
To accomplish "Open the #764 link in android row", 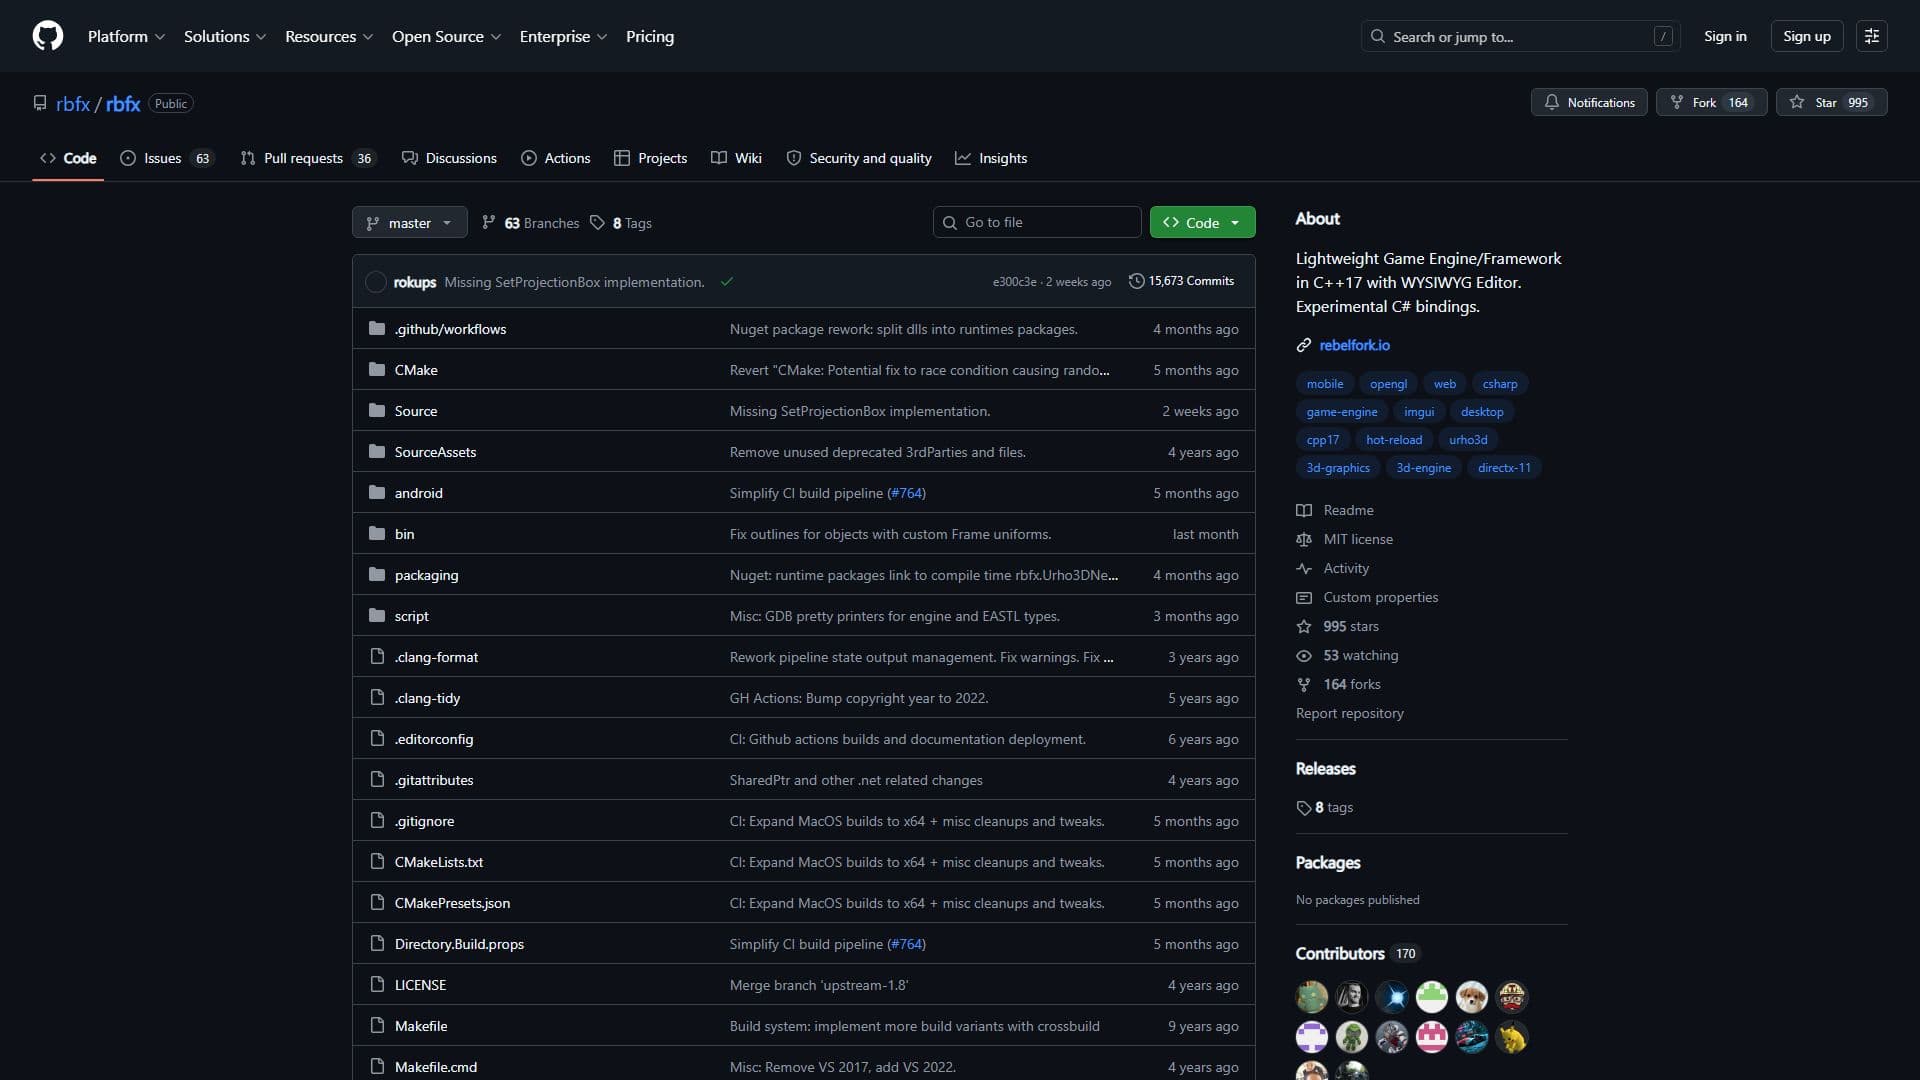I will [x=906, y=493].
